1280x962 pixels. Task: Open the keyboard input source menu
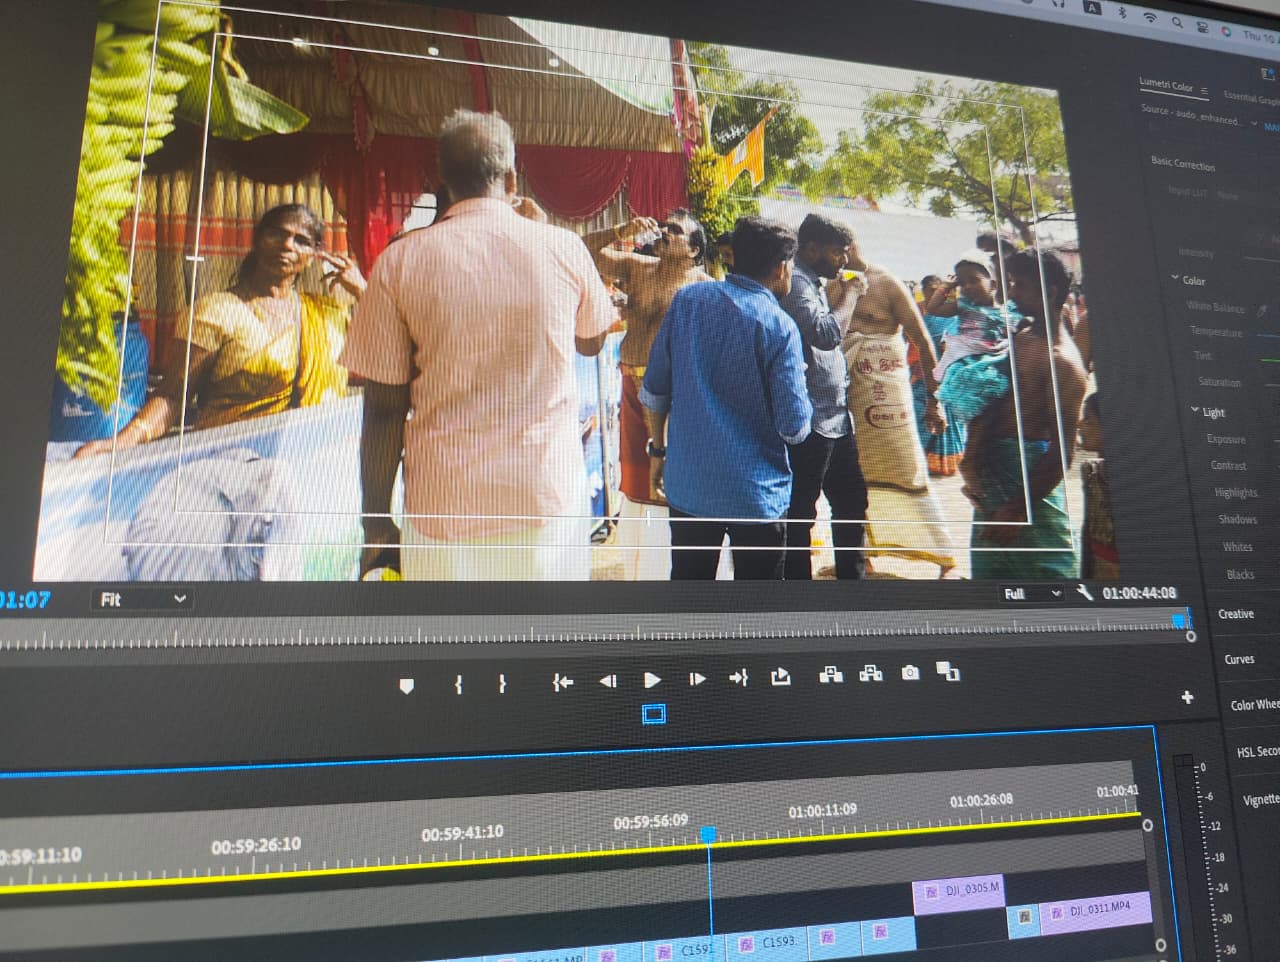pyautogui.click(x=1094, y=8)
